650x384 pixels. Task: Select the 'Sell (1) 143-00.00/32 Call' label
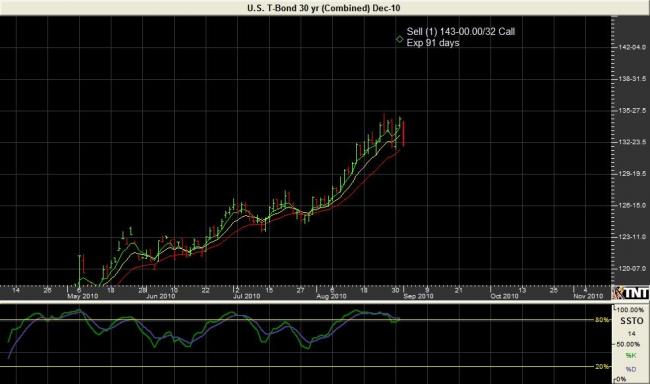(x=461, y=32)
